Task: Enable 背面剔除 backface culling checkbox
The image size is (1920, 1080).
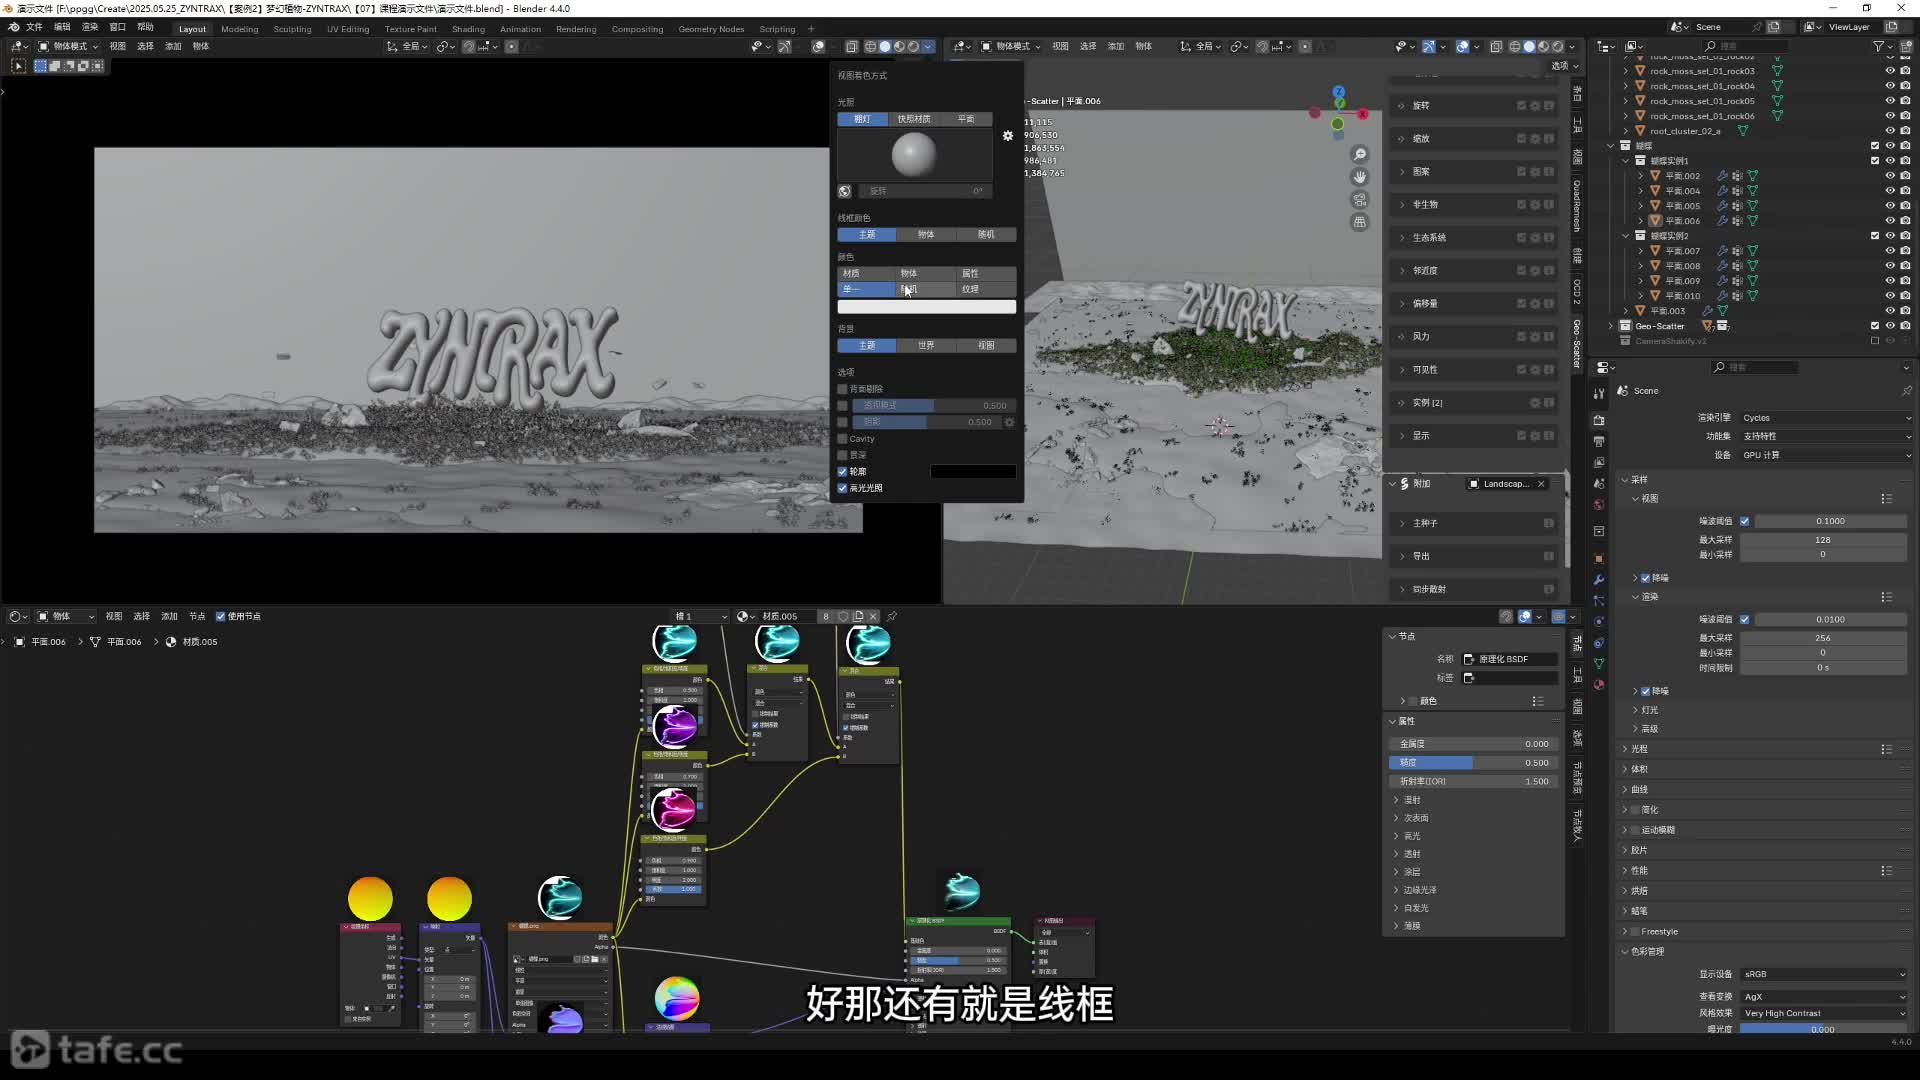Action: (x=842, y=389)
